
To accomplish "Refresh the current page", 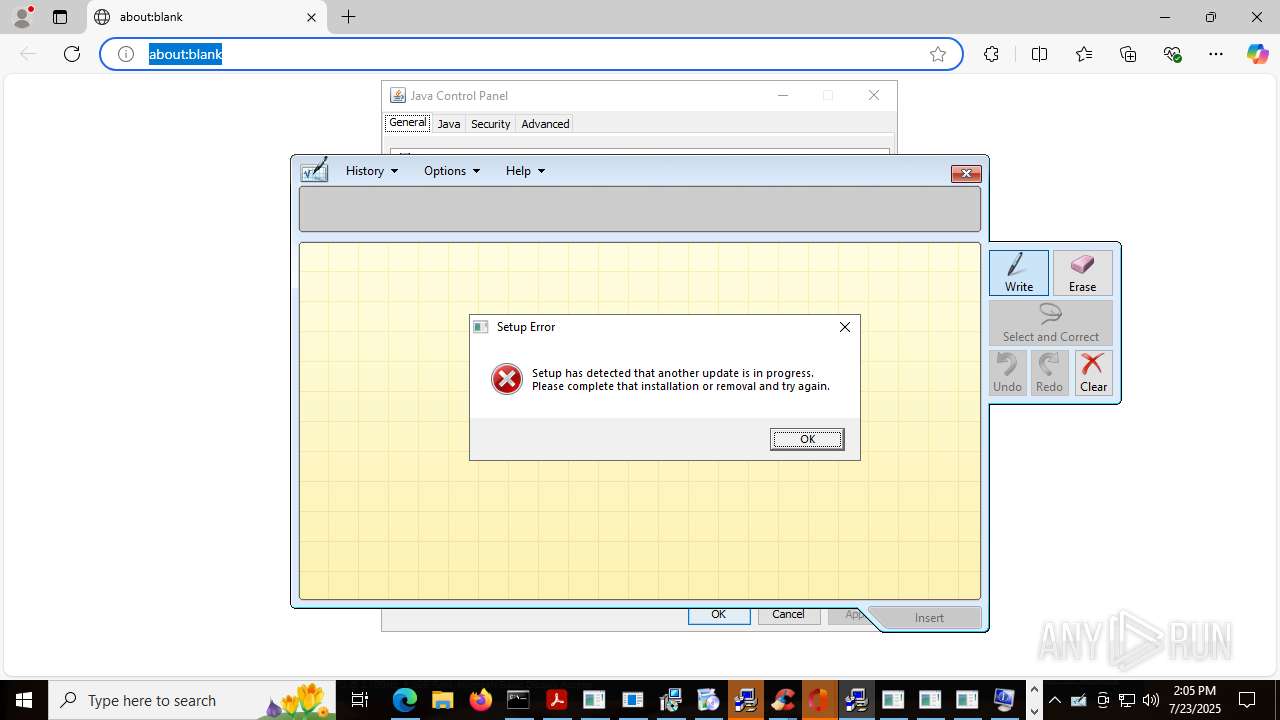I will tap(72, 54).
